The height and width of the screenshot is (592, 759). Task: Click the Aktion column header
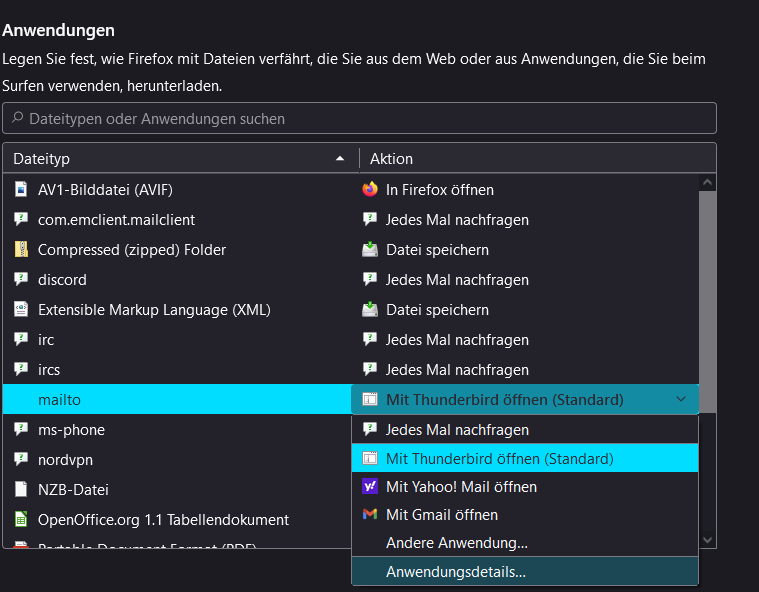click(x=538, y=159)
